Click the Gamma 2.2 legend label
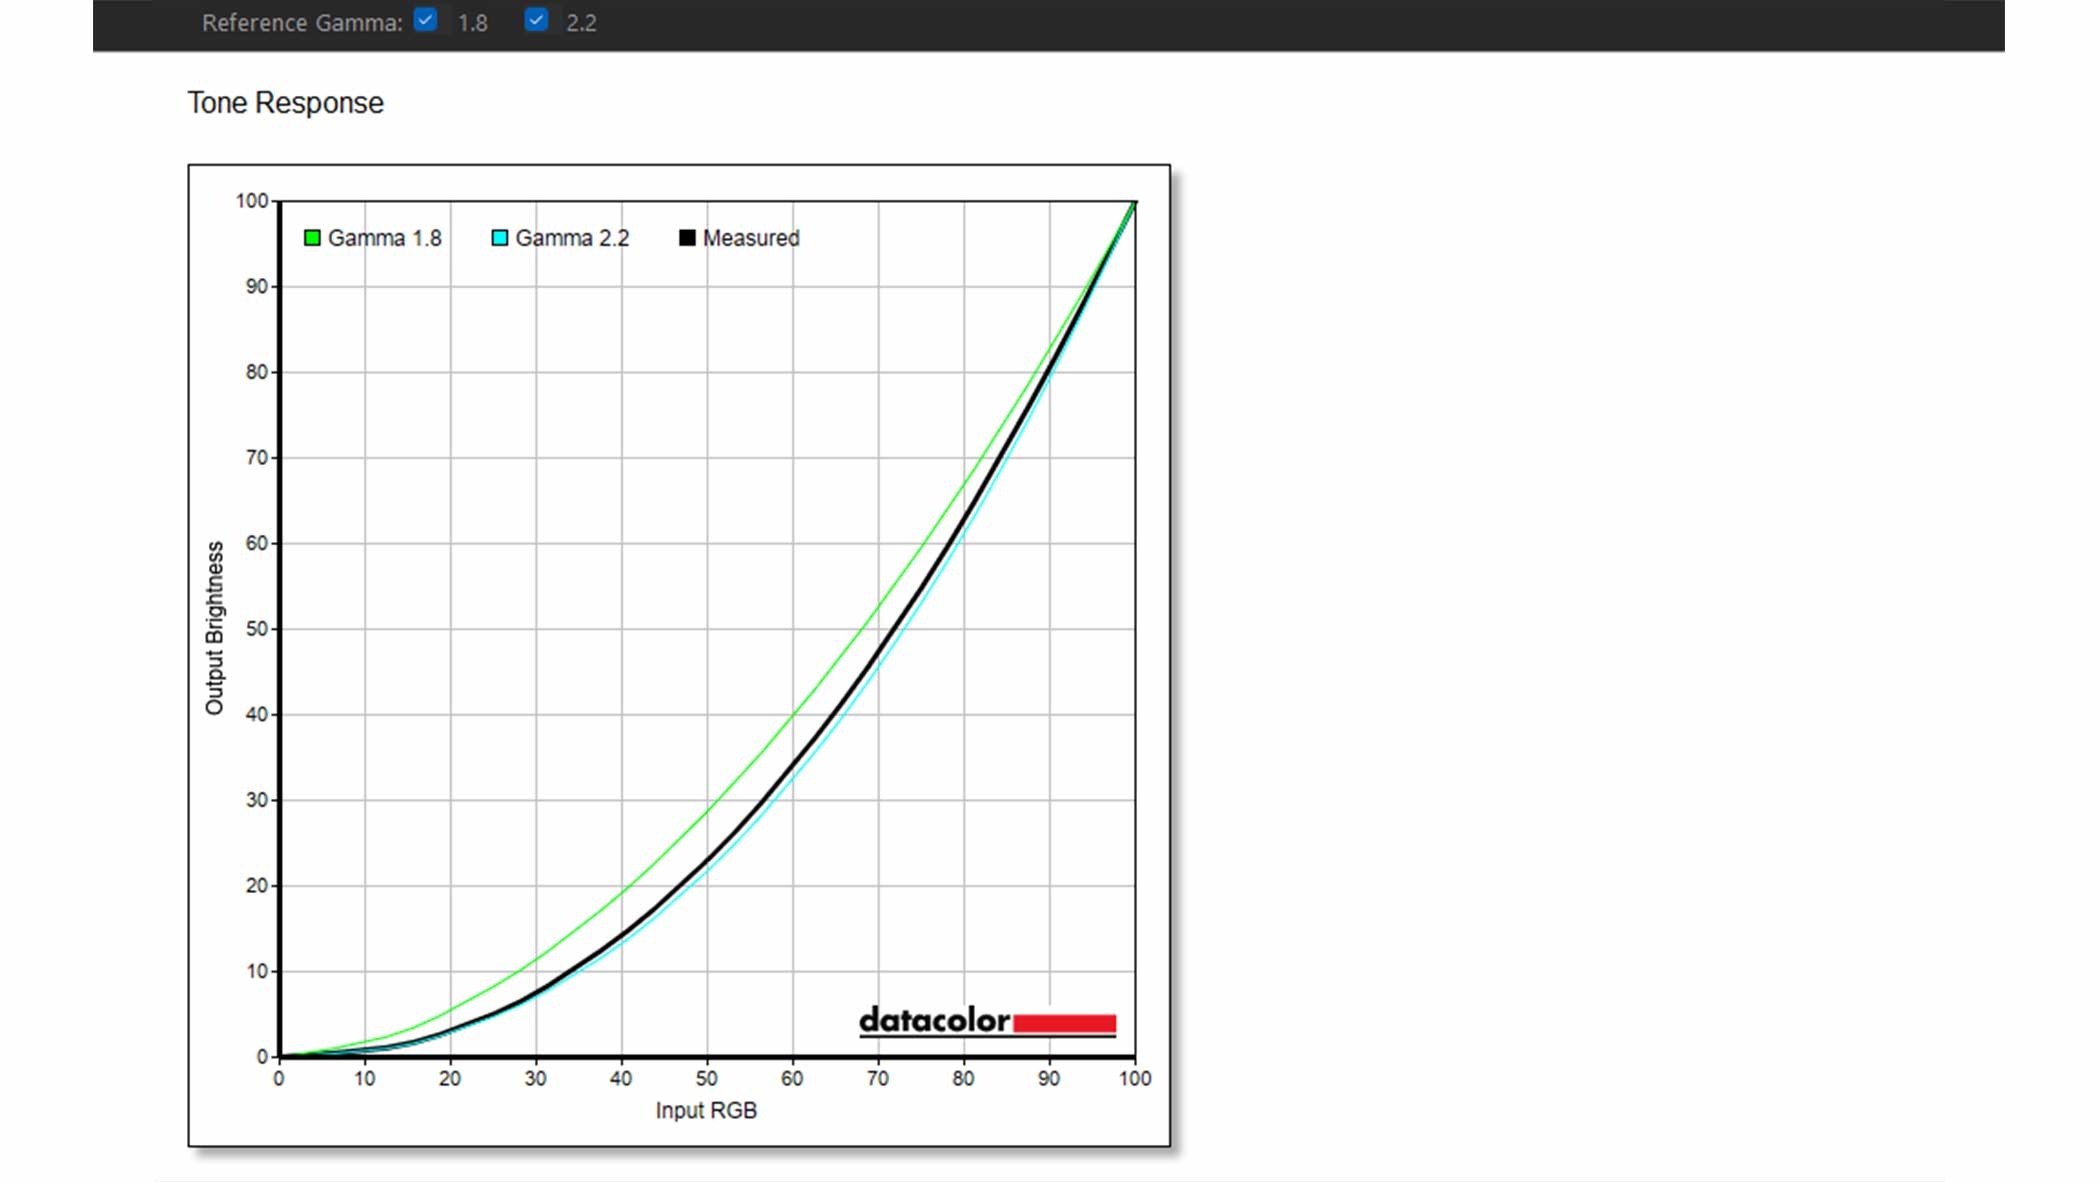The height and width of the screenshot is (1182, 2100). 572,238
